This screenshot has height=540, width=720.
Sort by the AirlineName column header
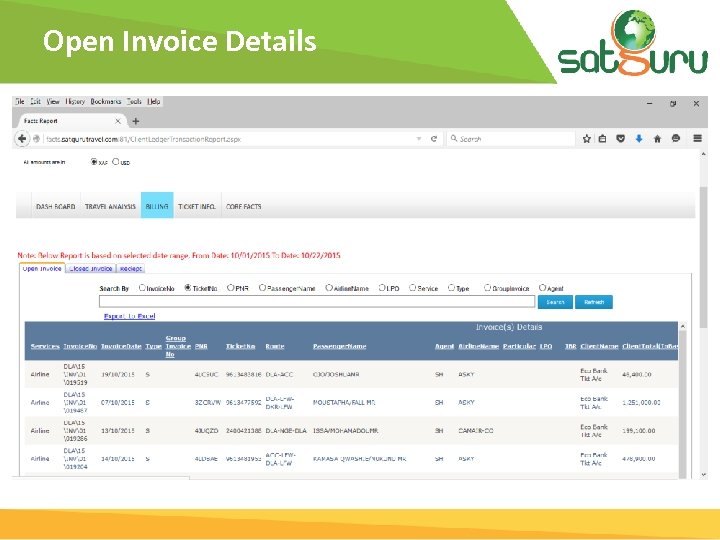point(478,346)
